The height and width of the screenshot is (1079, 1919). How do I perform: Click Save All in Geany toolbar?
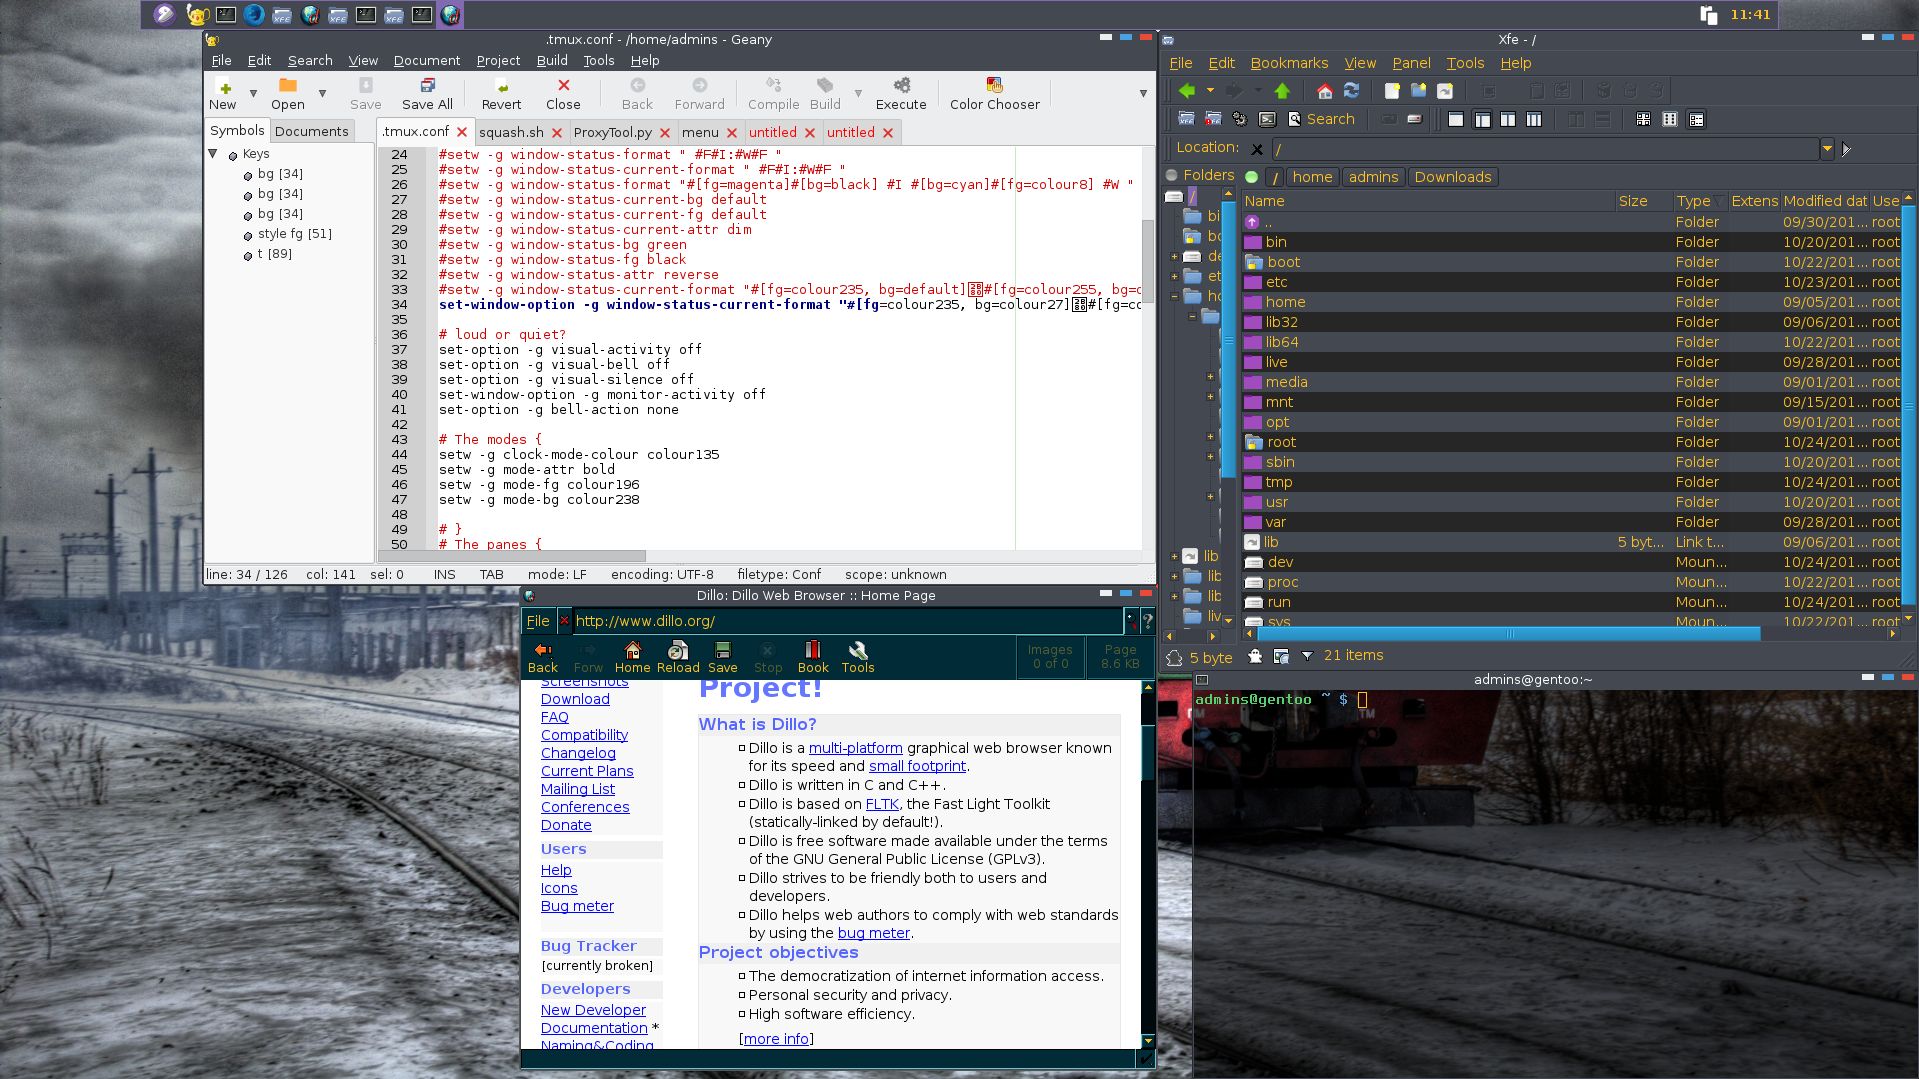pos(427,93)
